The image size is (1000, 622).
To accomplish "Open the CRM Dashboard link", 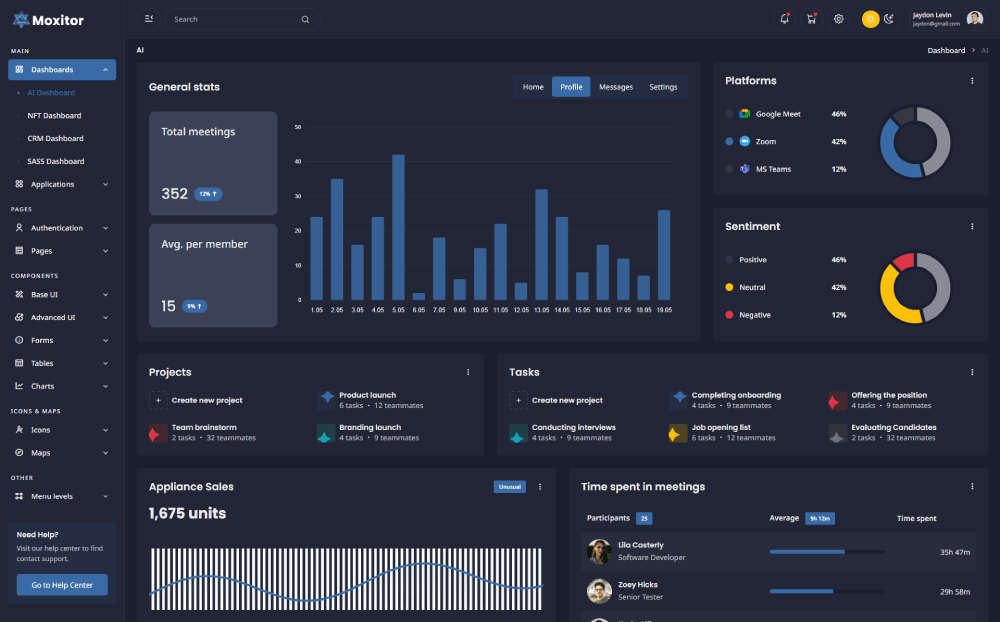I will (x=55, y=138).
